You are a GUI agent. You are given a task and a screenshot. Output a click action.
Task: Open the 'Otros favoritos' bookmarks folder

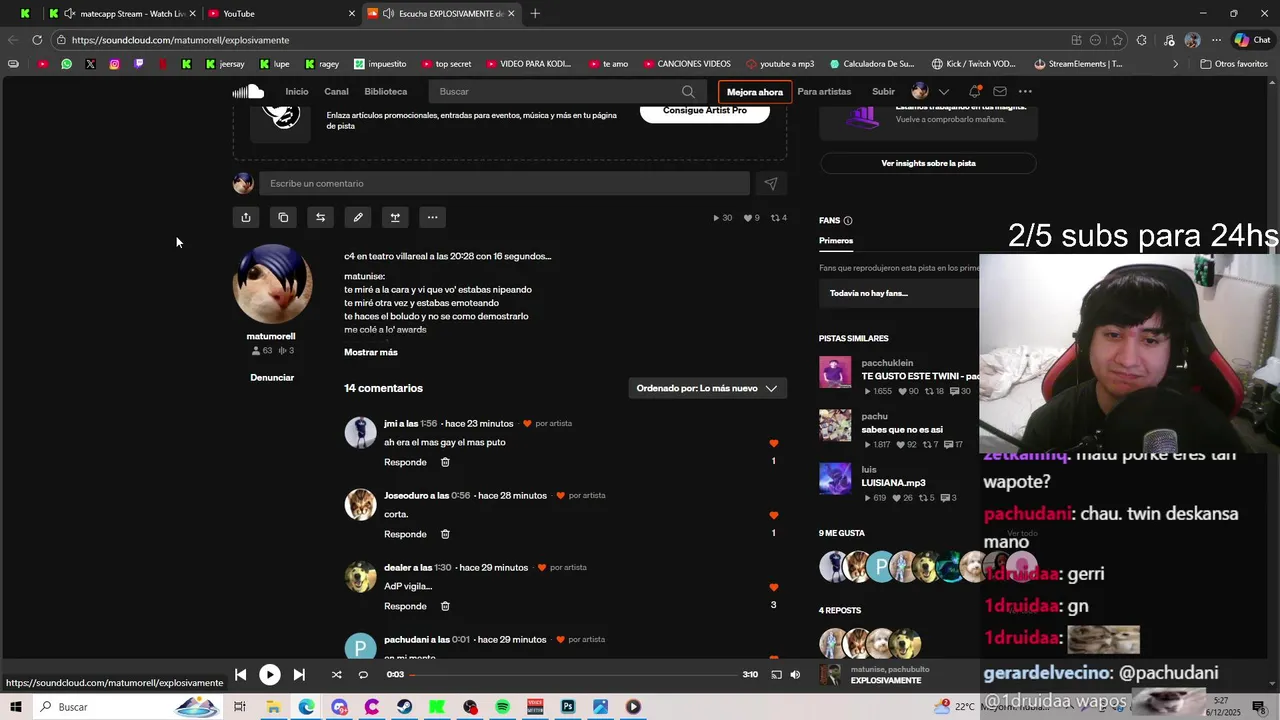[x=1234, y=64]
